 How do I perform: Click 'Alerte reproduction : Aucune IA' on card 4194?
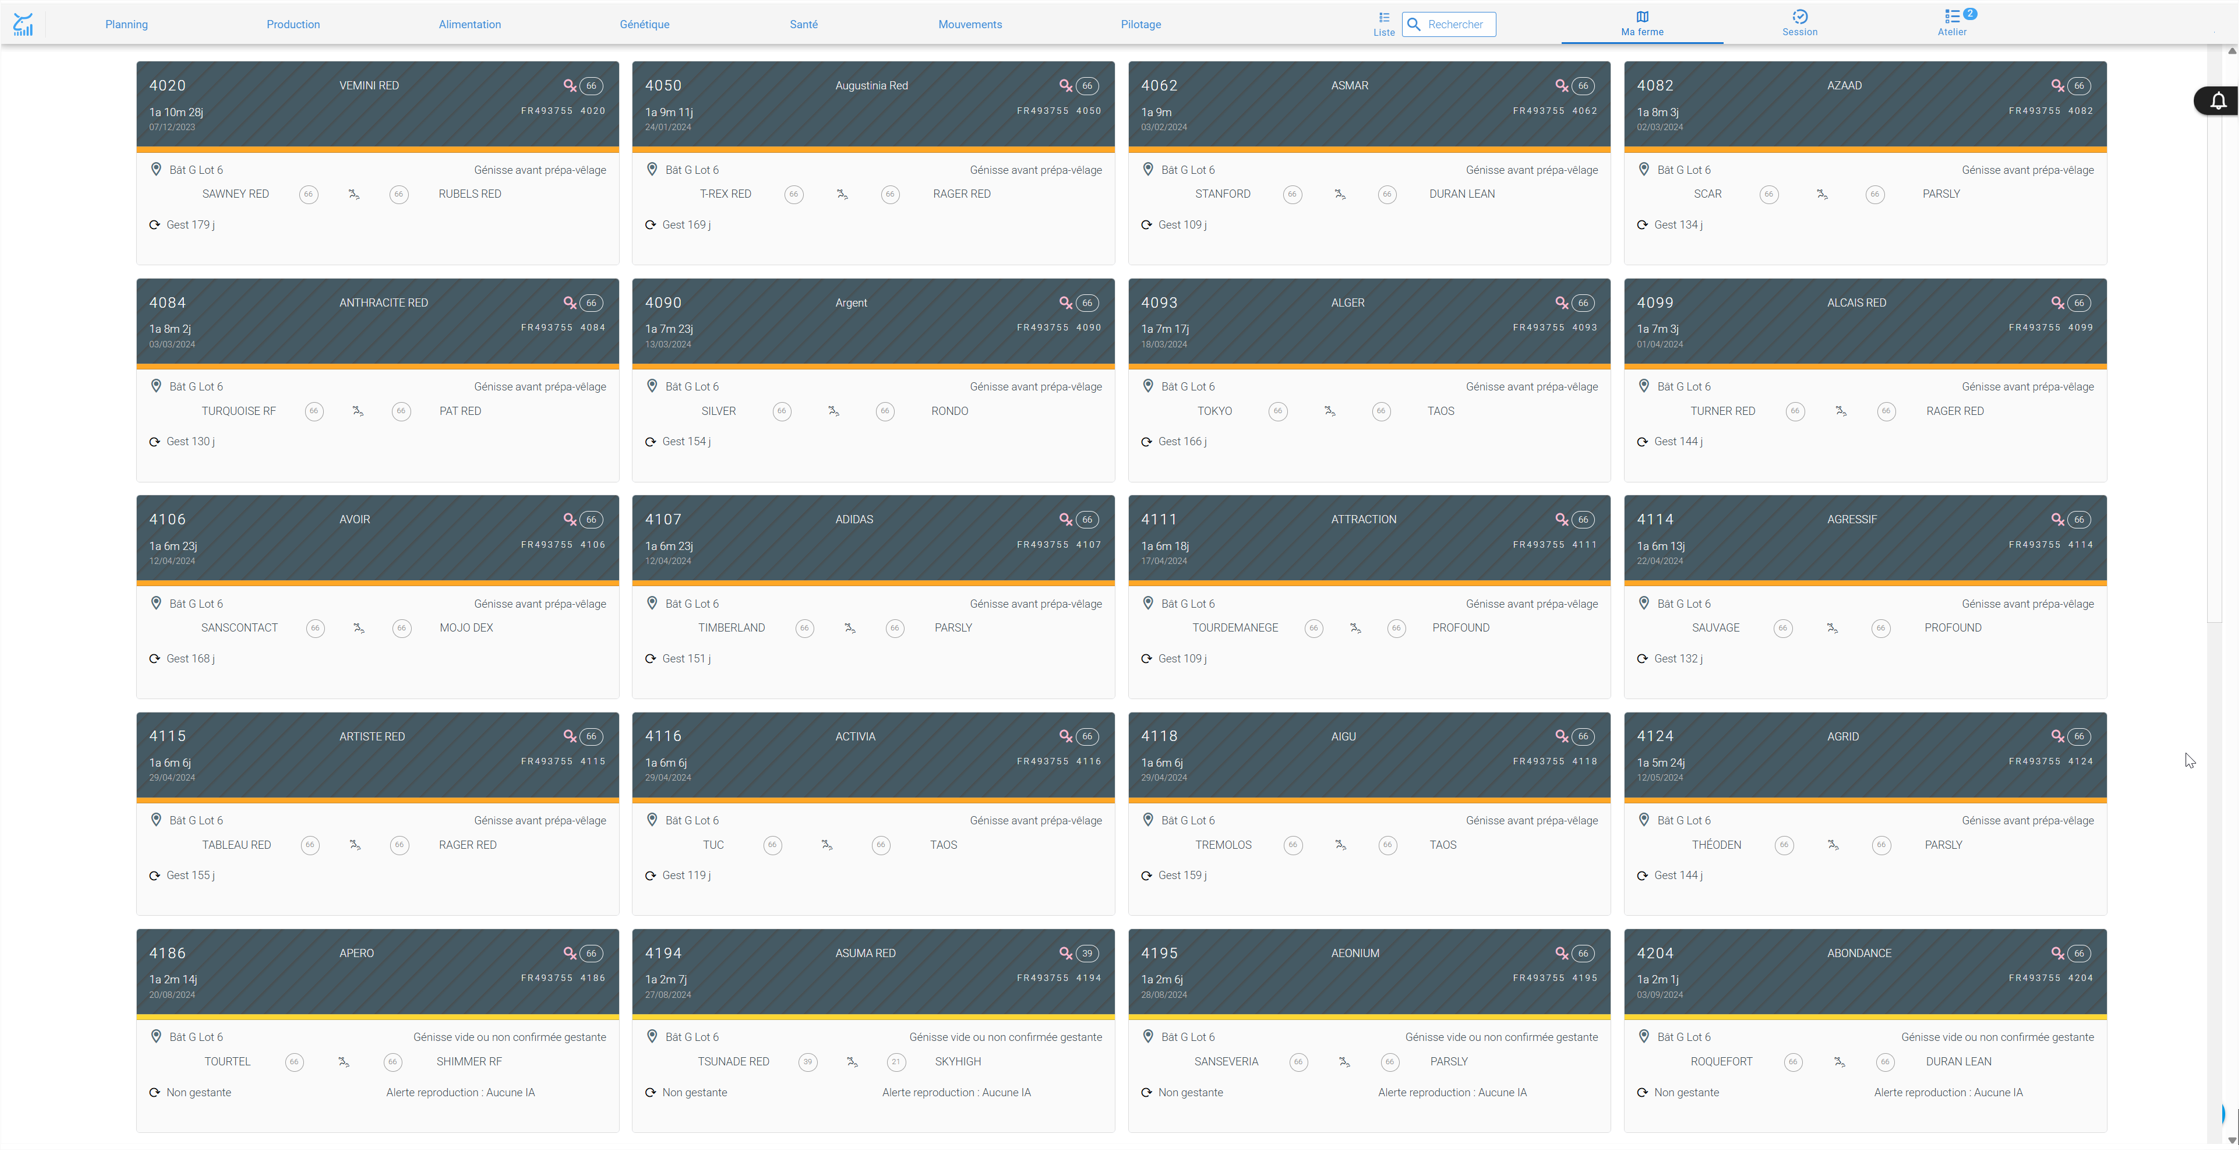coord(956,1093)
